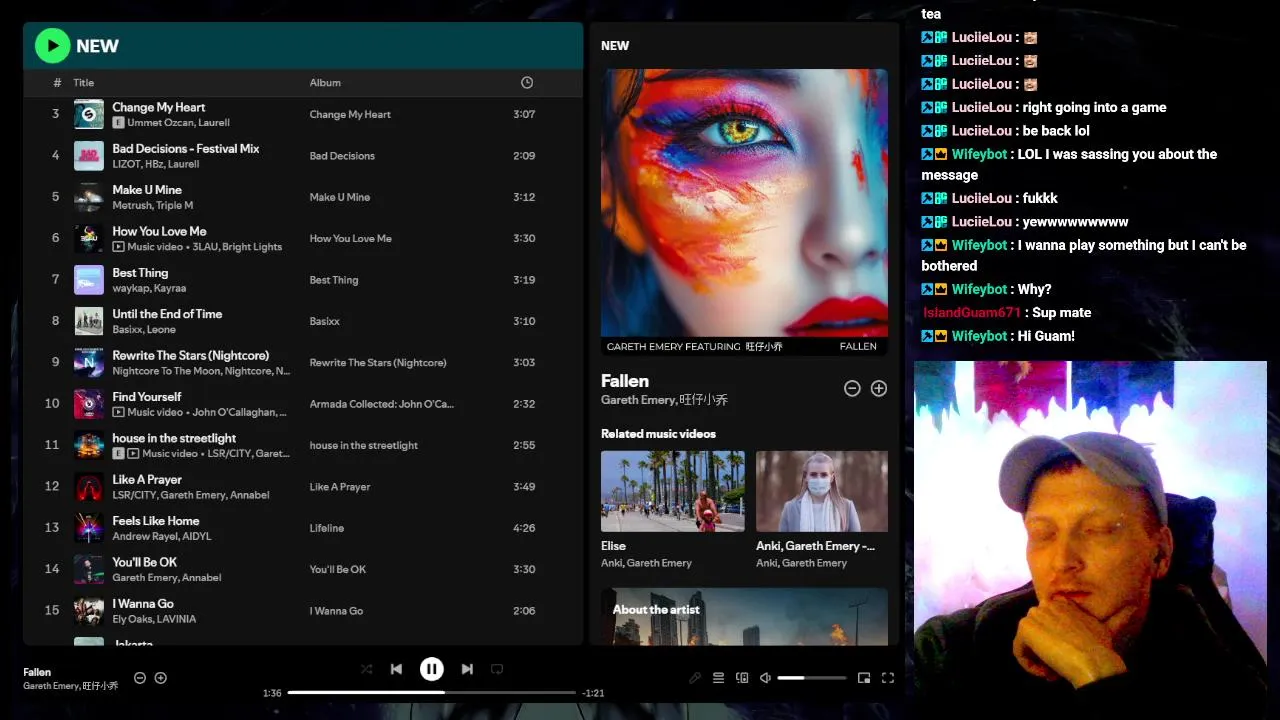Click LuciieLou username in chat, be back lol
This screenshot has width=1280, height=720.
coord(982,131)
